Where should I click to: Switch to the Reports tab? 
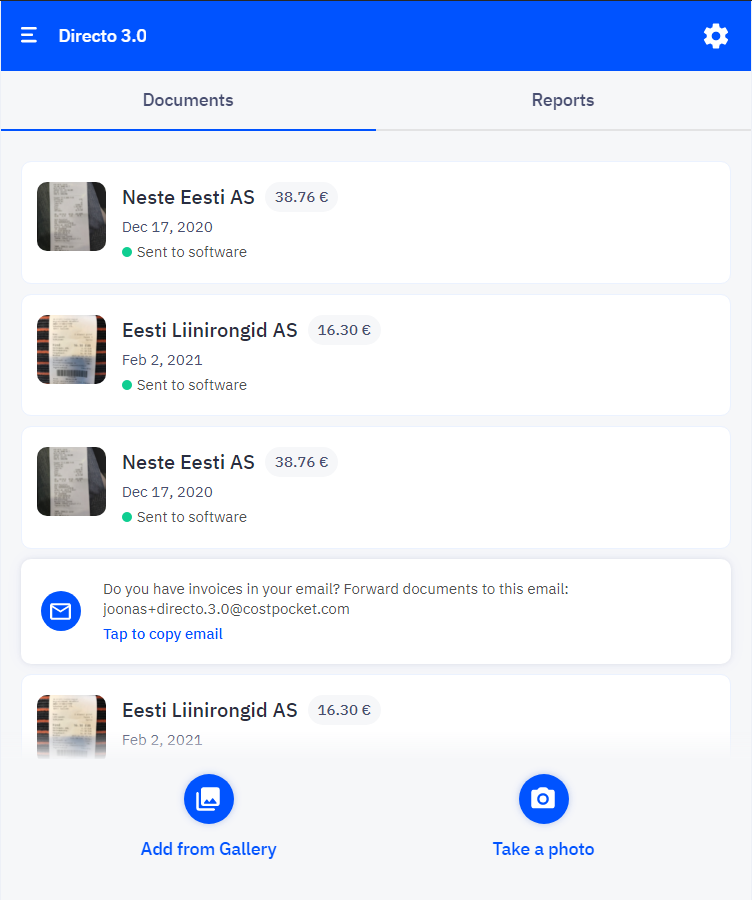pos(563,100)
